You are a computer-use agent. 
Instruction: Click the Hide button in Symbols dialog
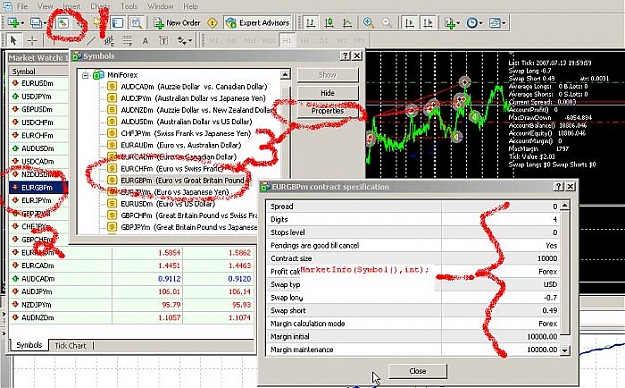point(327,93)
